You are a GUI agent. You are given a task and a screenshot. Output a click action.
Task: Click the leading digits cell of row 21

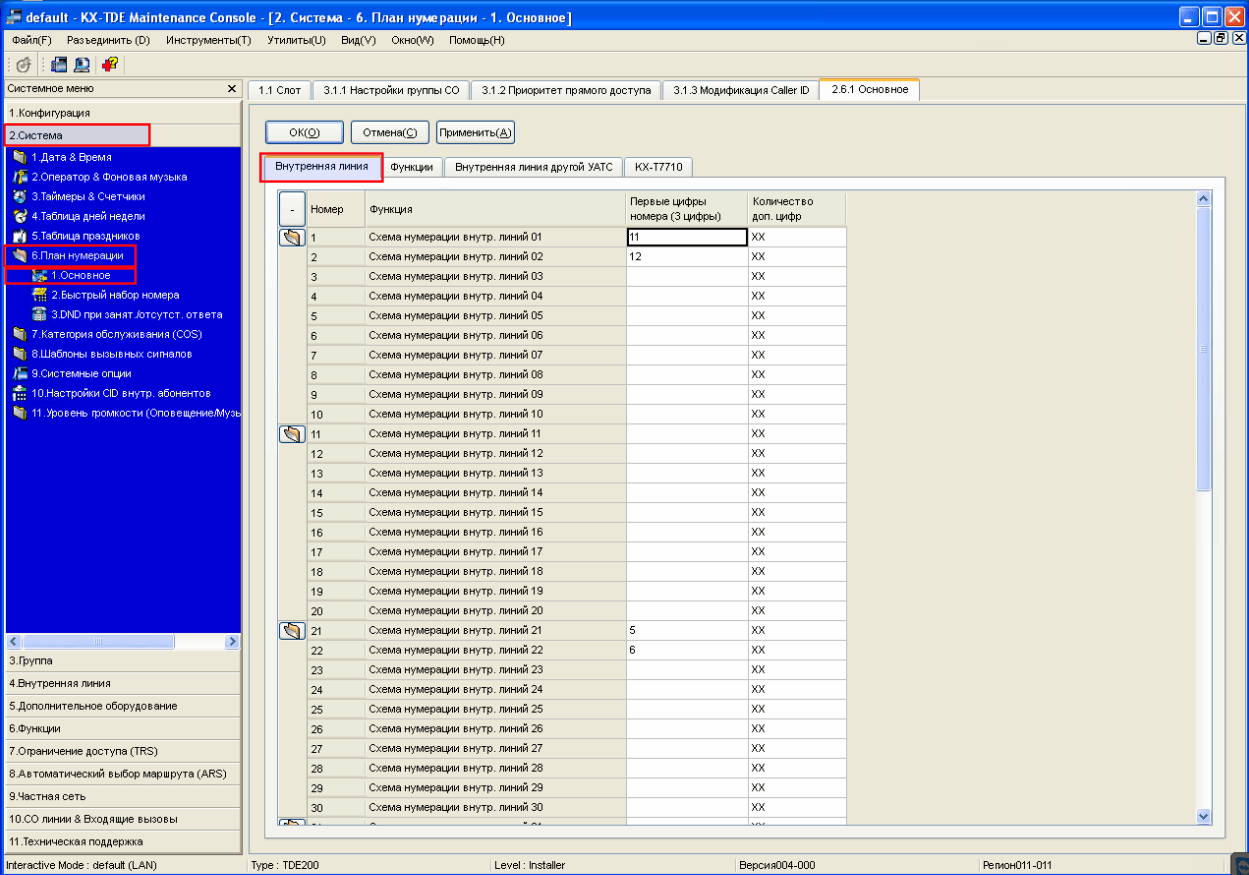click(x=687, y=630)
